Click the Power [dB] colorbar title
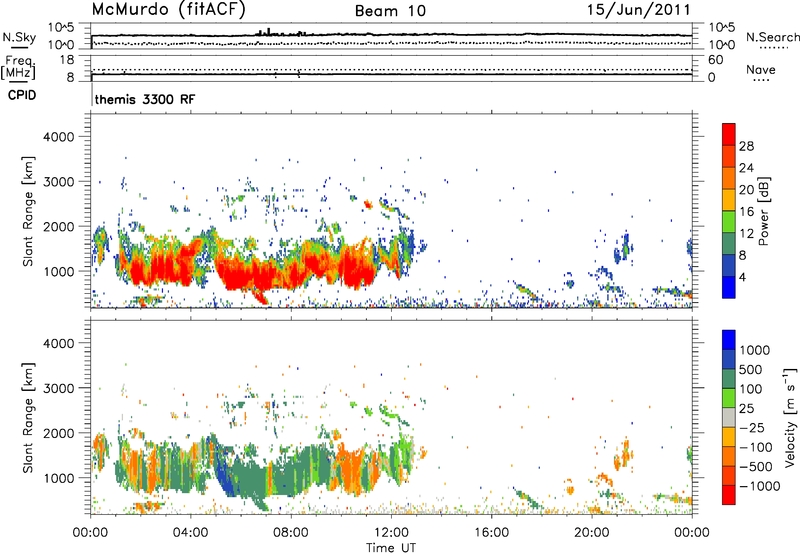 pos(763,211)
